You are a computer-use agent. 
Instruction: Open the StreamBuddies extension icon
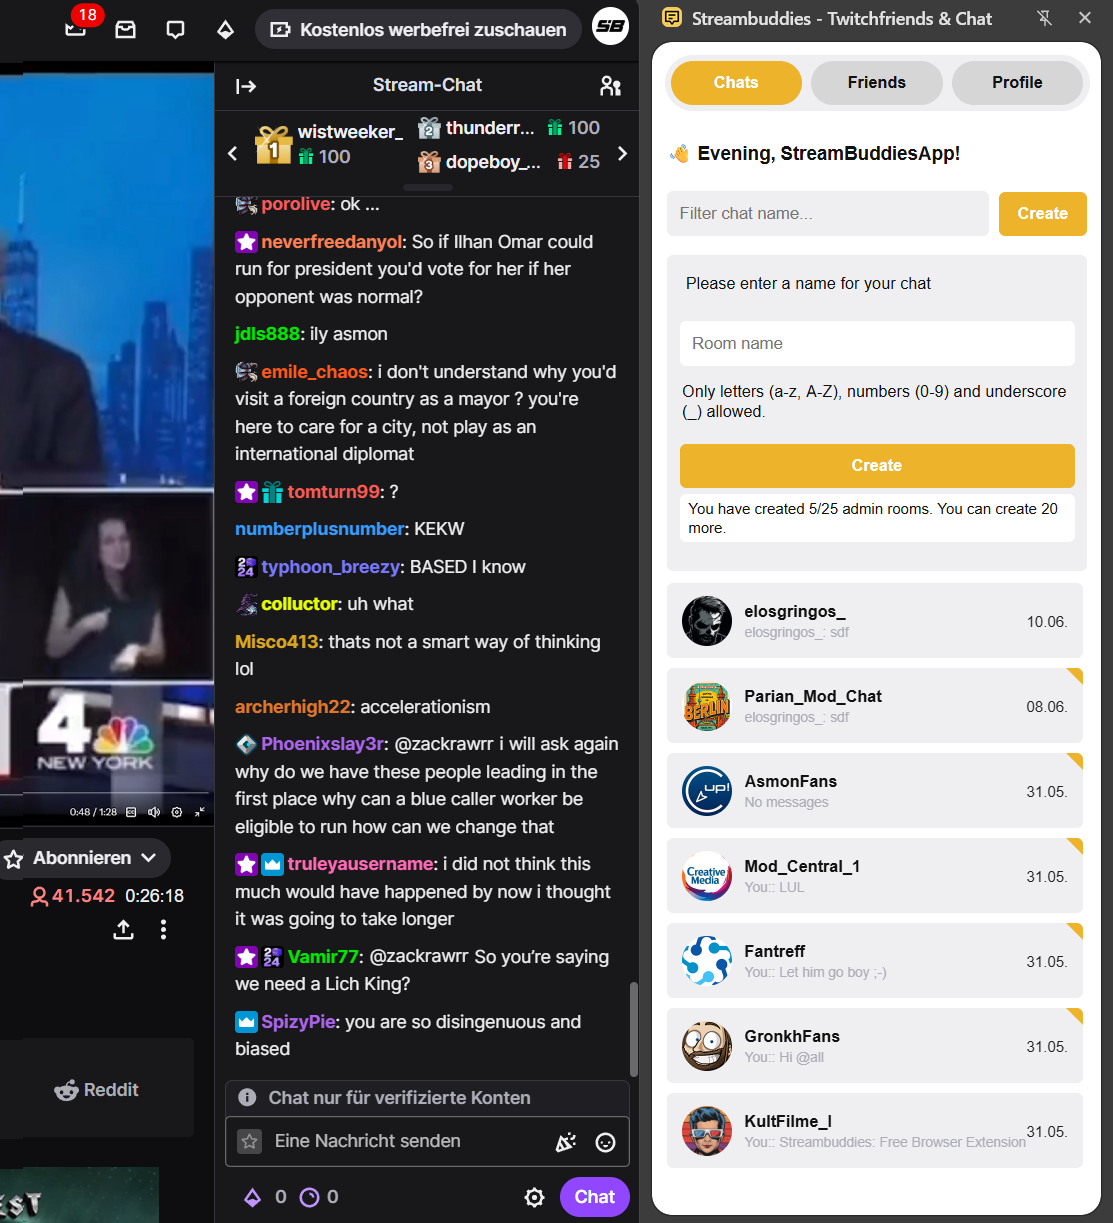610,27
